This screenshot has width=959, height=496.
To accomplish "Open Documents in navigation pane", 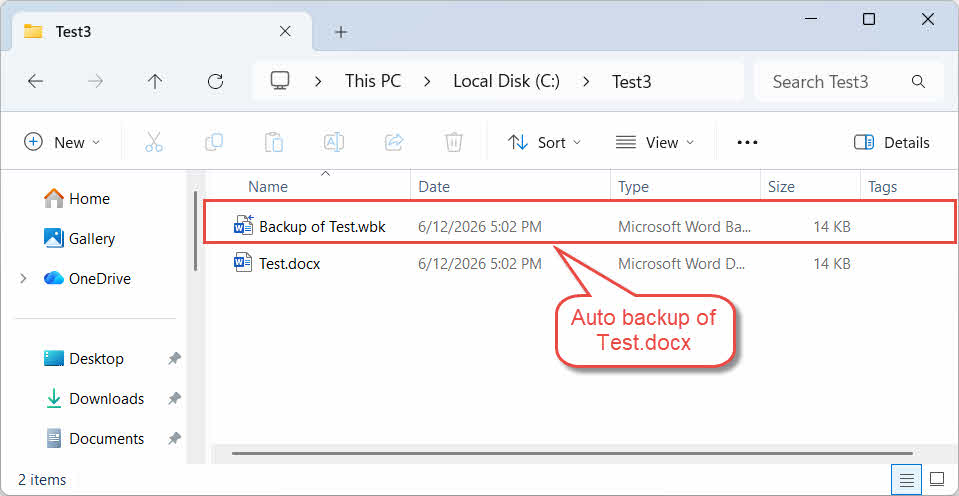I will tap(94, 439).
